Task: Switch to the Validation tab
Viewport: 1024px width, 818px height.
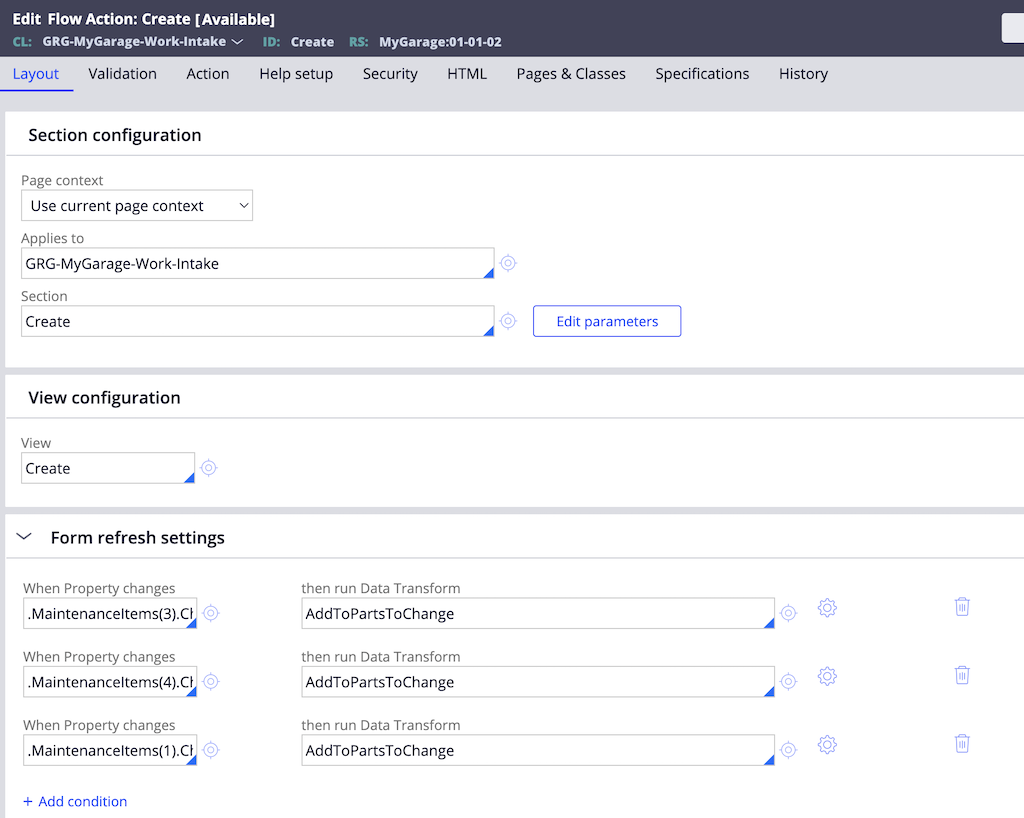Action: [122, 73]
